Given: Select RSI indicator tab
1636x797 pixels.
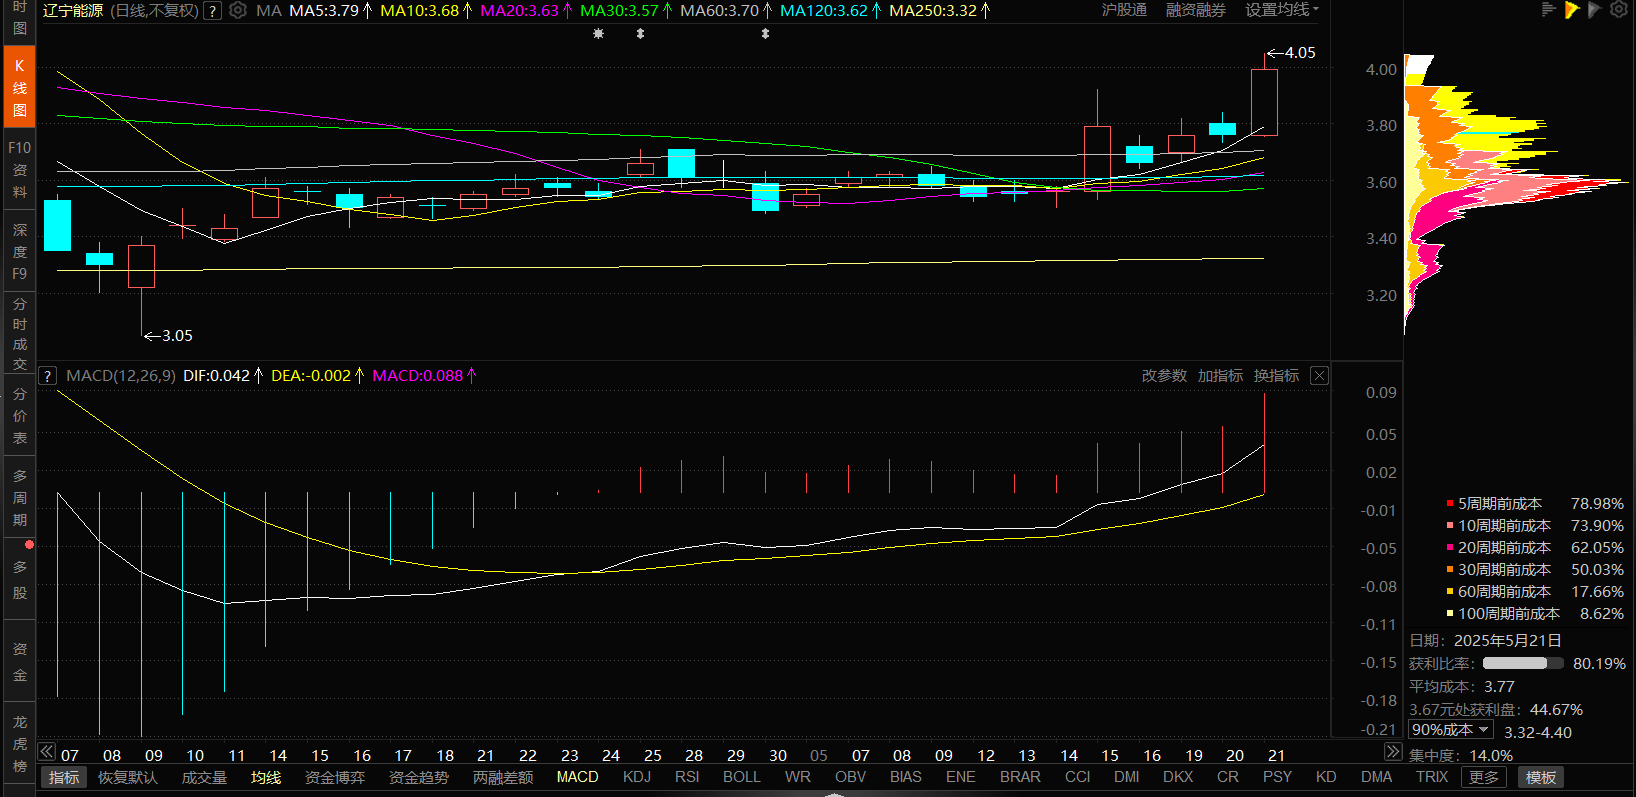Looking at the screenshot, I should click(x=687, y=777).
